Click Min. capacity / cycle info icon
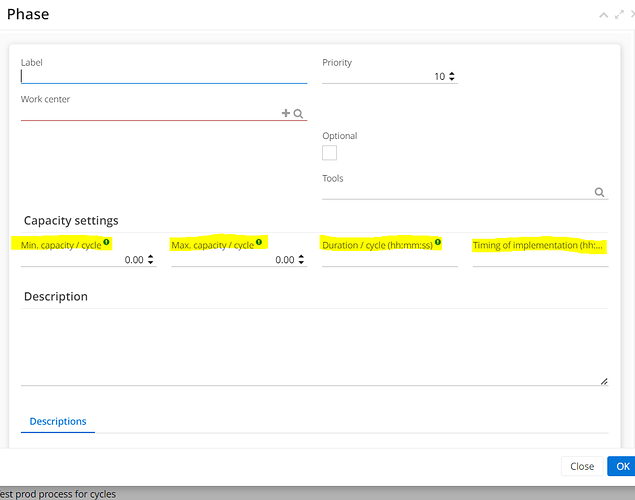 (x=106, y=242)
